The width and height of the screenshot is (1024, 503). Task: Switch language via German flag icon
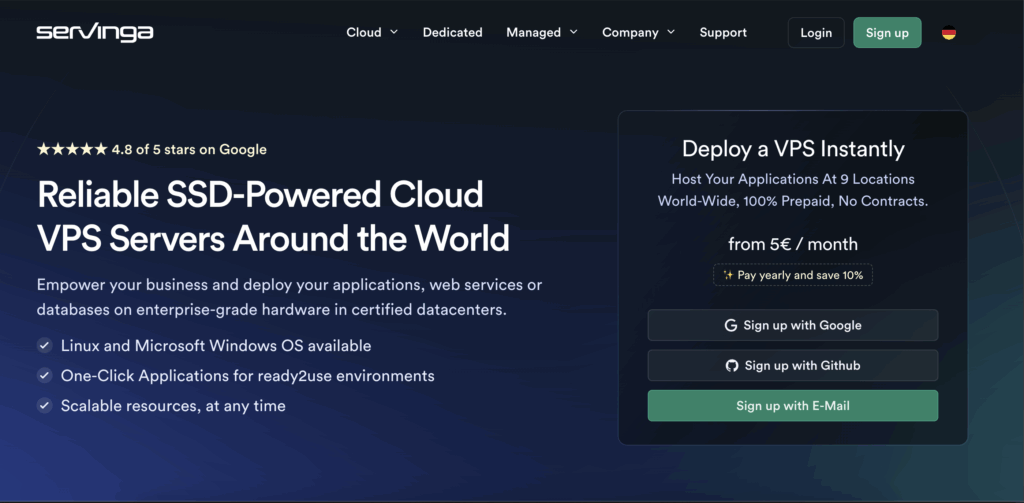point(948,33)
